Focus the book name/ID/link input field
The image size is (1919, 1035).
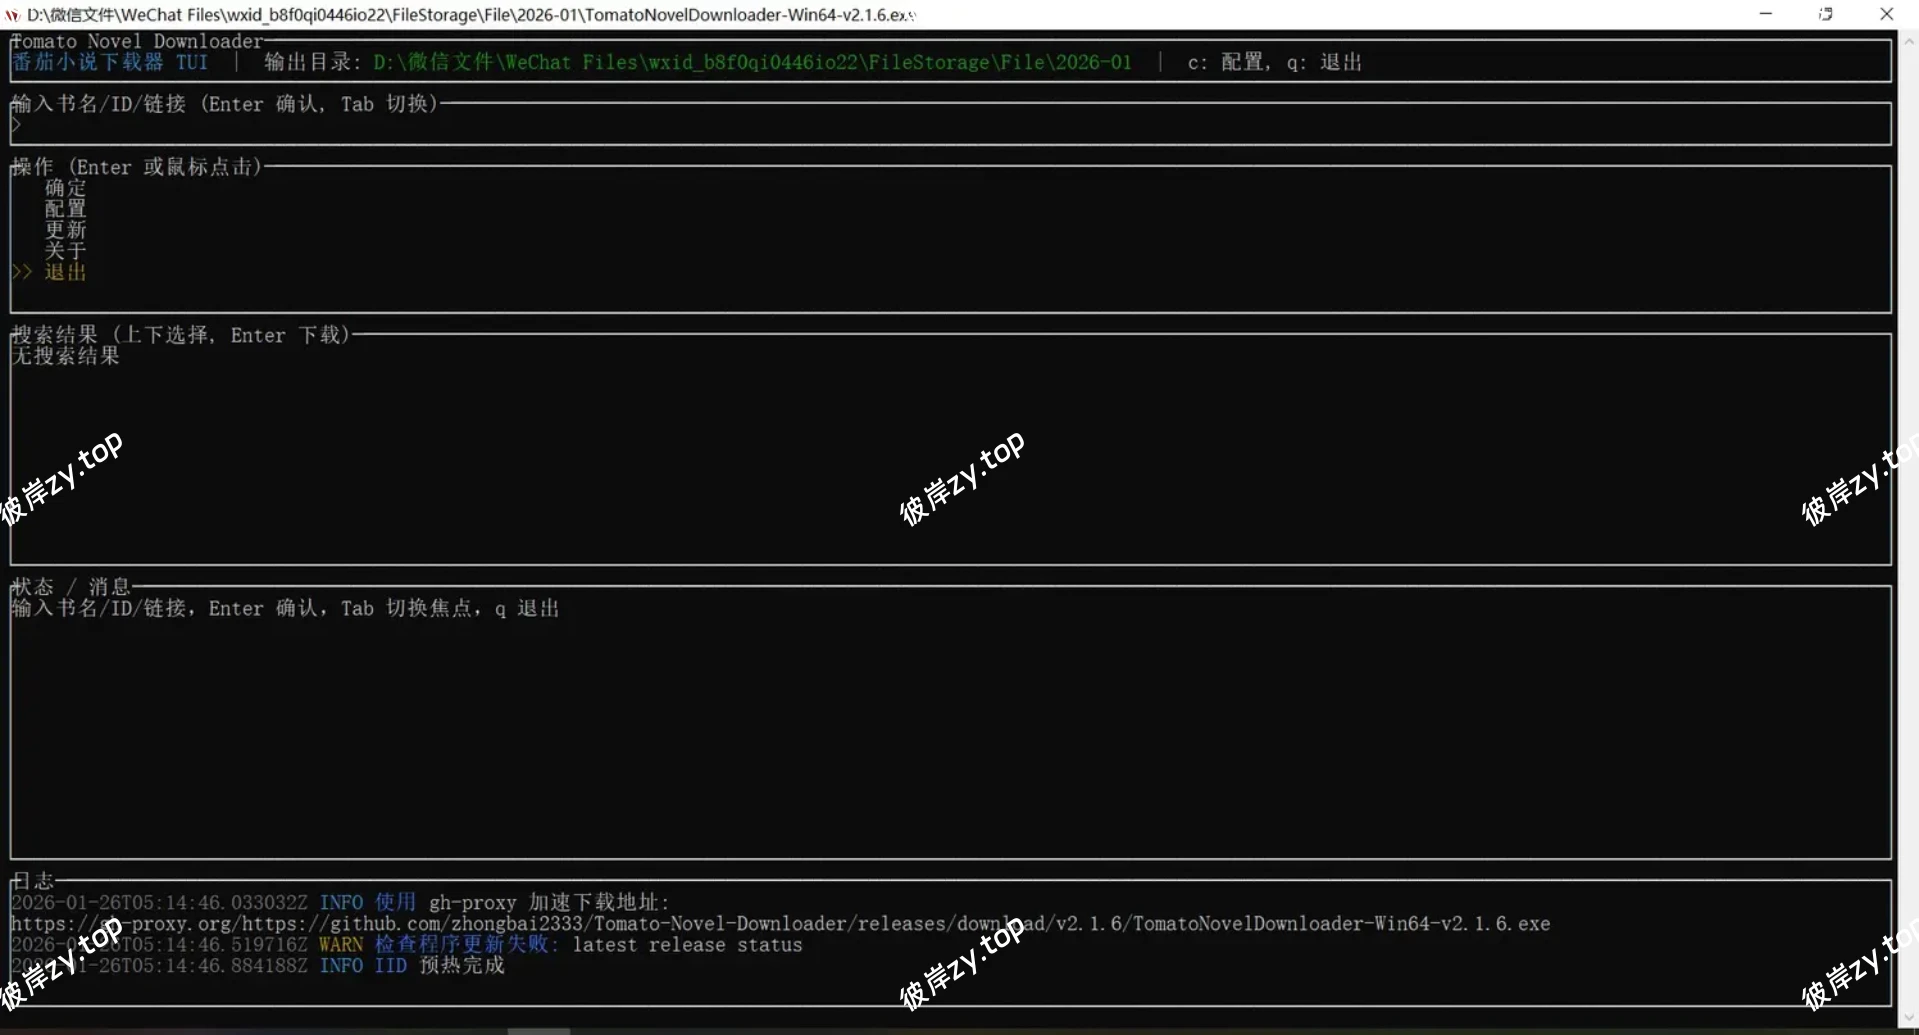pyautogui.click(x=950, y=125)
